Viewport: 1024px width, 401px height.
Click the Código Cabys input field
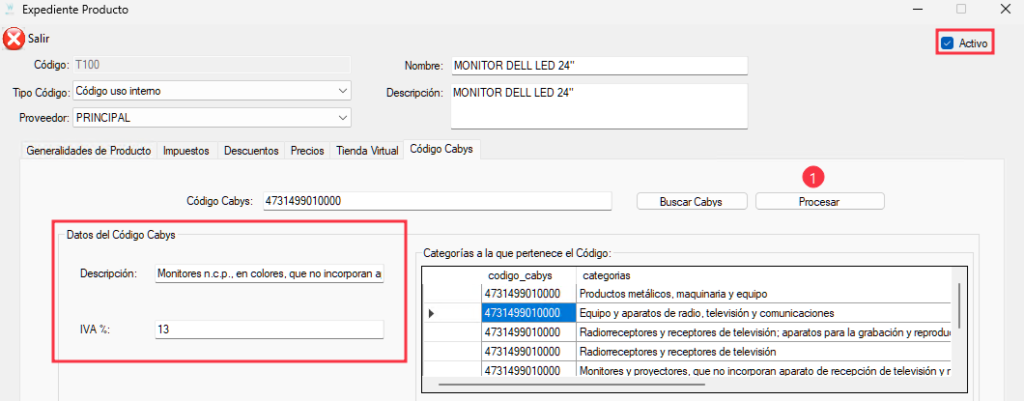tap(436, 201)
